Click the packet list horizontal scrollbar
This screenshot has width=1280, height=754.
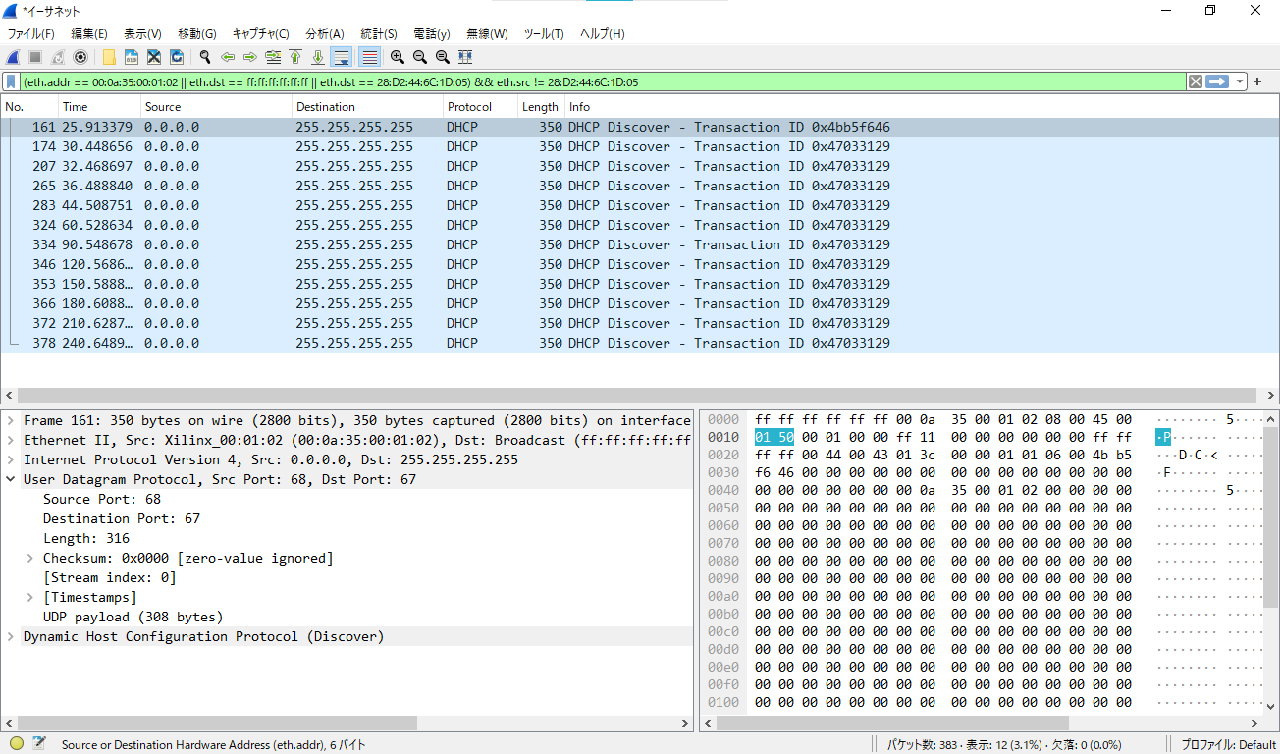tap(637, 395)
